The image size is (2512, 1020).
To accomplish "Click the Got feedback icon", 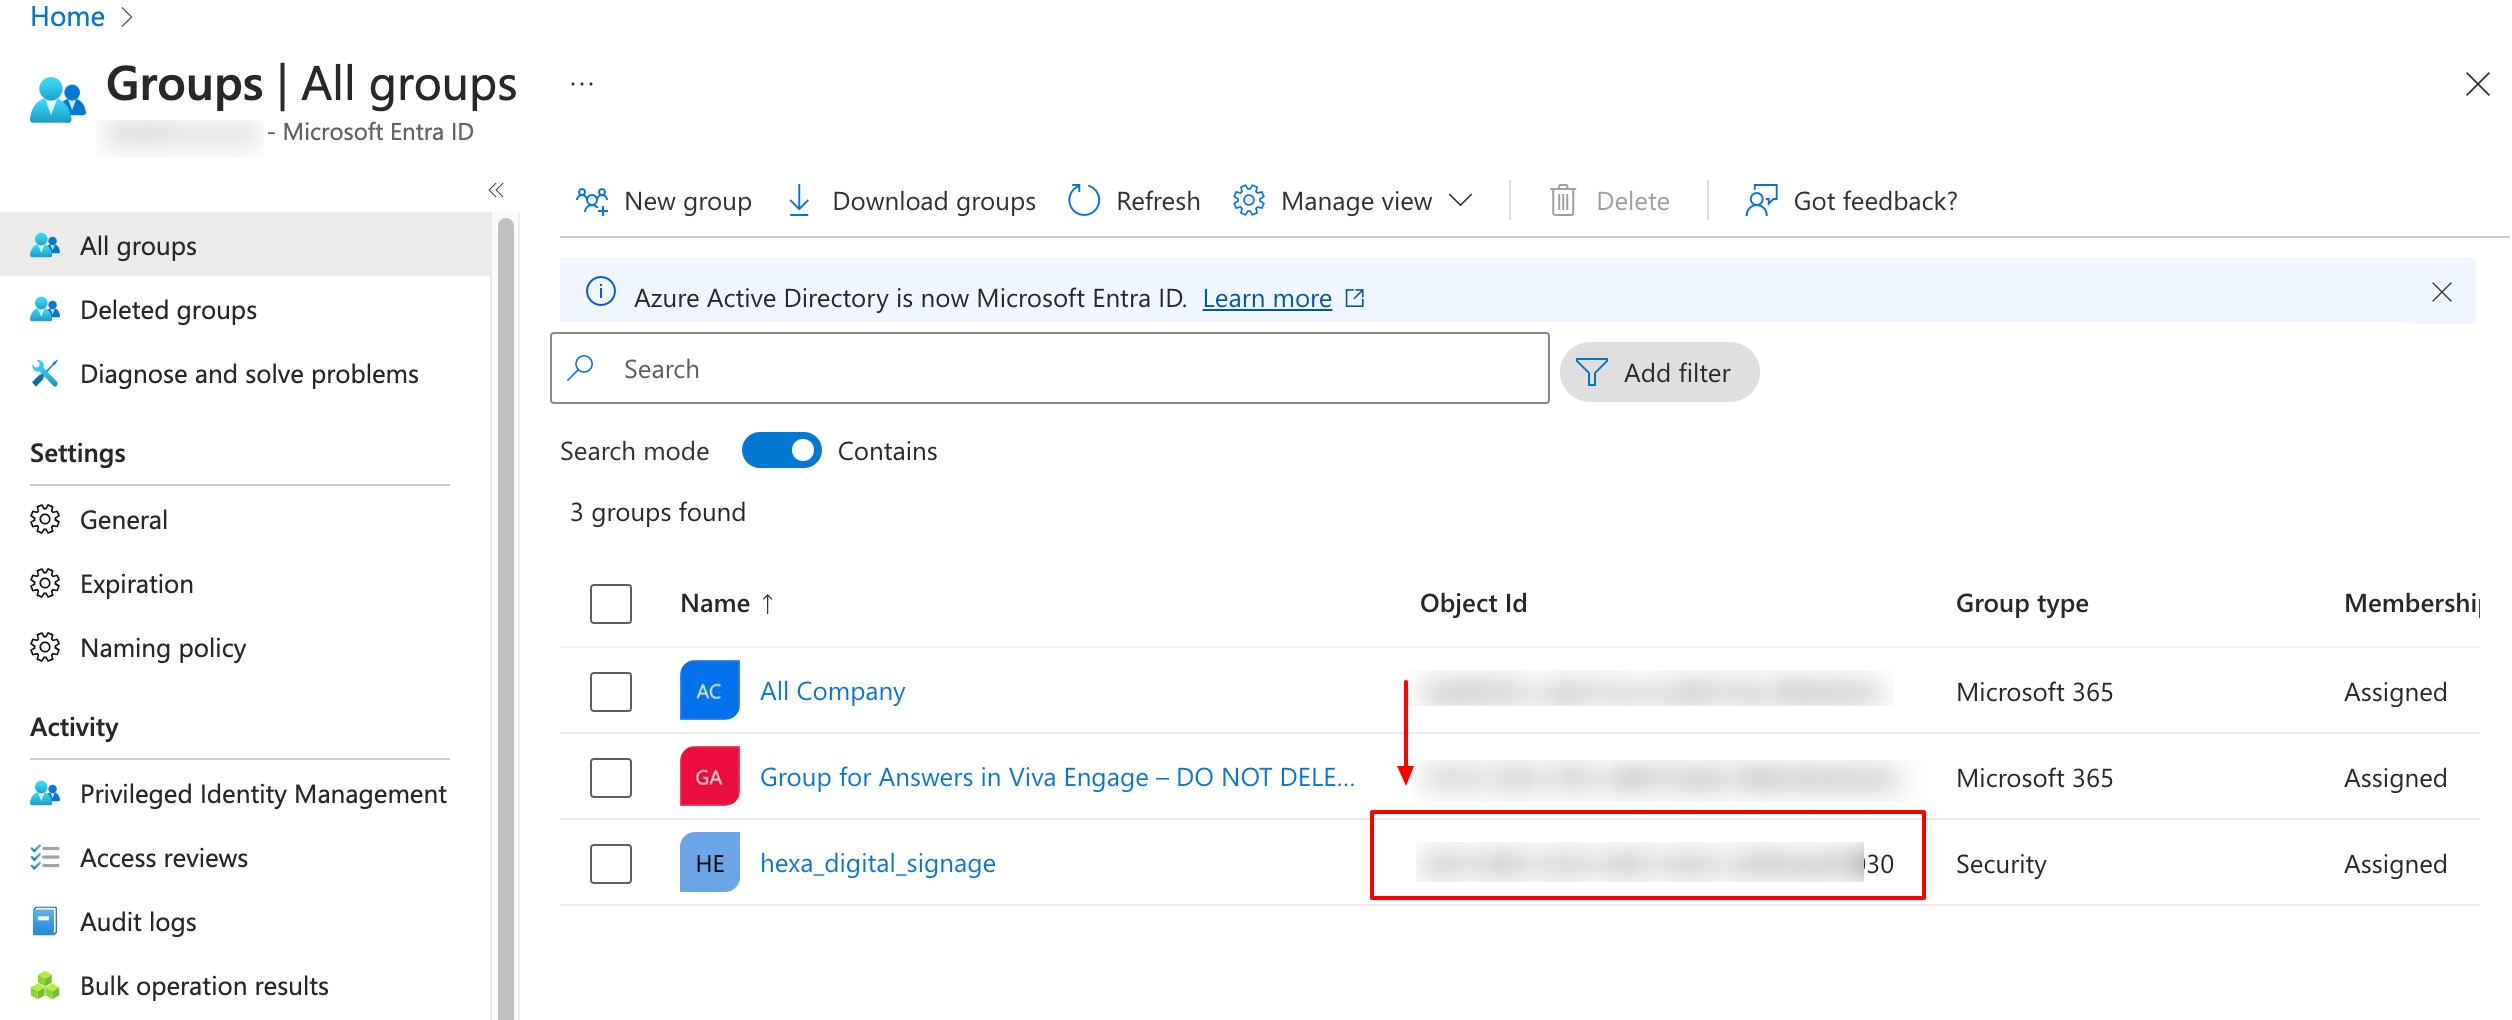I will pyautogui.click(x=1761, y=201).
